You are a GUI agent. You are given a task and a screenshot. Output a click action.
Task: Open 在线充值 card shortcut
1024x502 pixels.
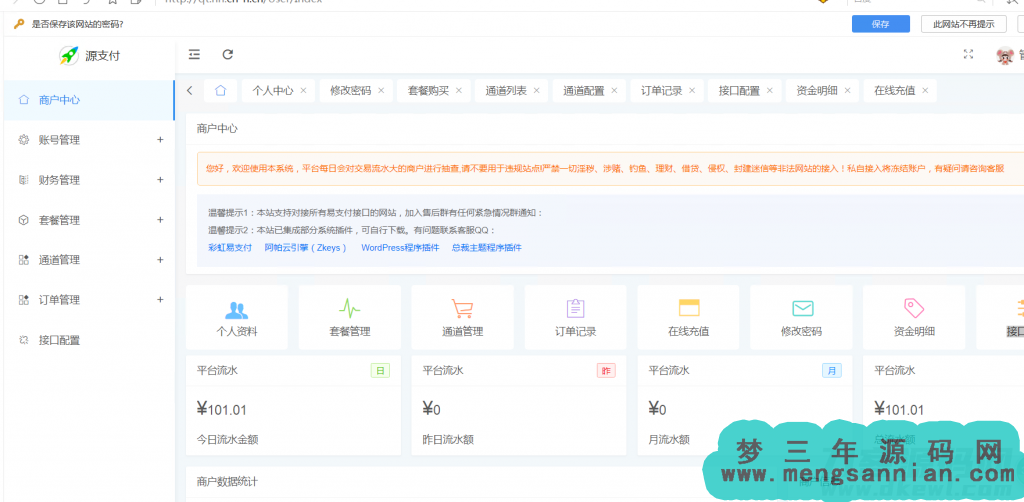coord(688,317)
